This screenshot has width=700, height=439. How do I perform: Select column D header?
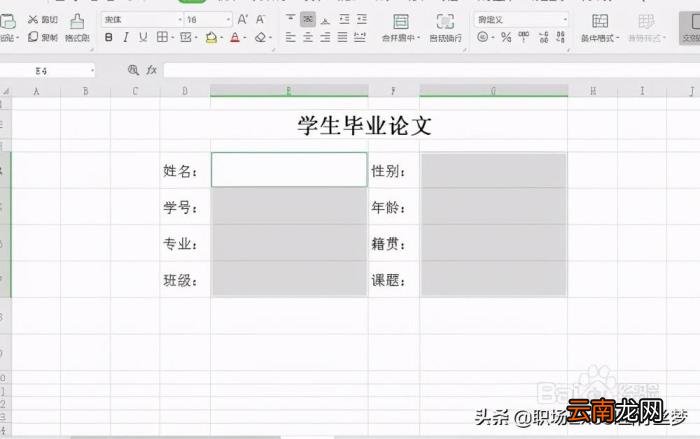(185, 91)
